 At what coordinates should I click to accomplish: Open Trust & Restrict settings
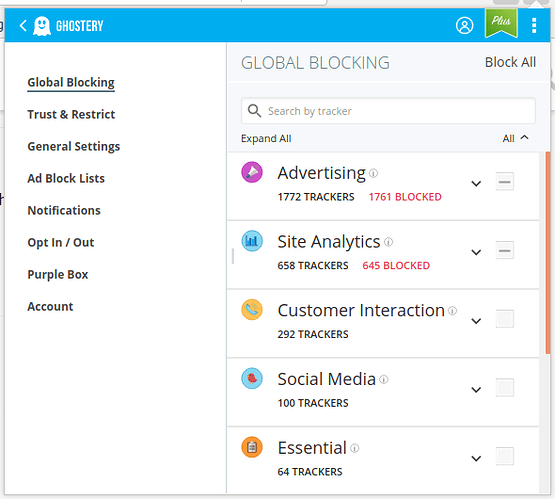pyautogui.click(x=71, y=114)
